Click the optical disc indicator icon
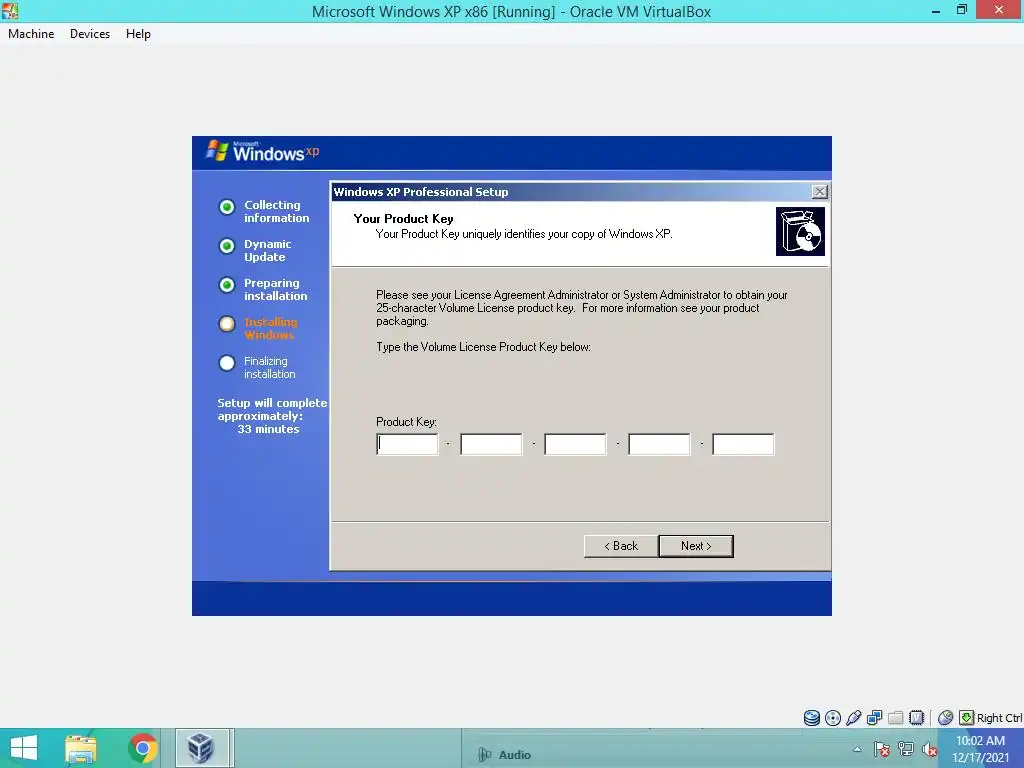This screenshot has width=1024, height=768. [x=833, y=718]
